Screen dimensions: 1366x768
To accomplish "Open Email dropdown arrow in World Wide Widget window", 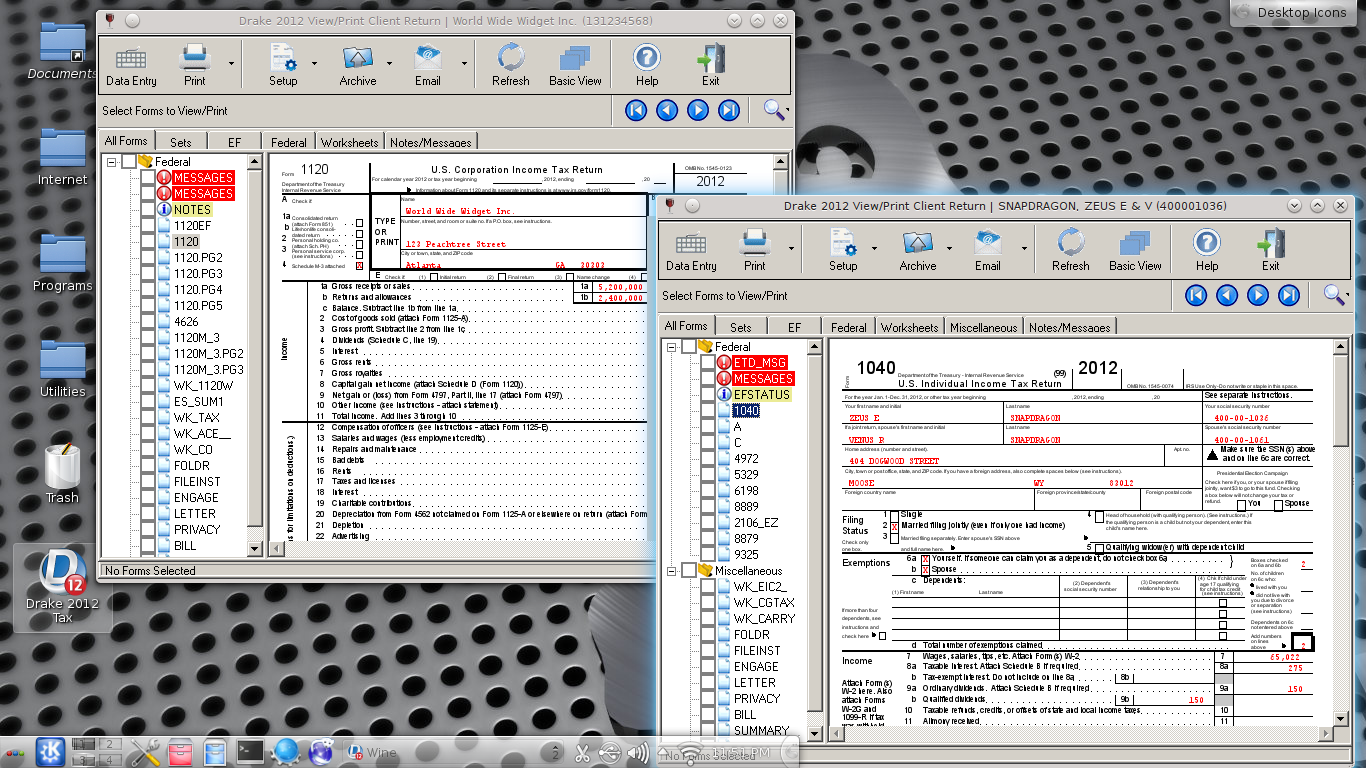I will tap(463, 64).
